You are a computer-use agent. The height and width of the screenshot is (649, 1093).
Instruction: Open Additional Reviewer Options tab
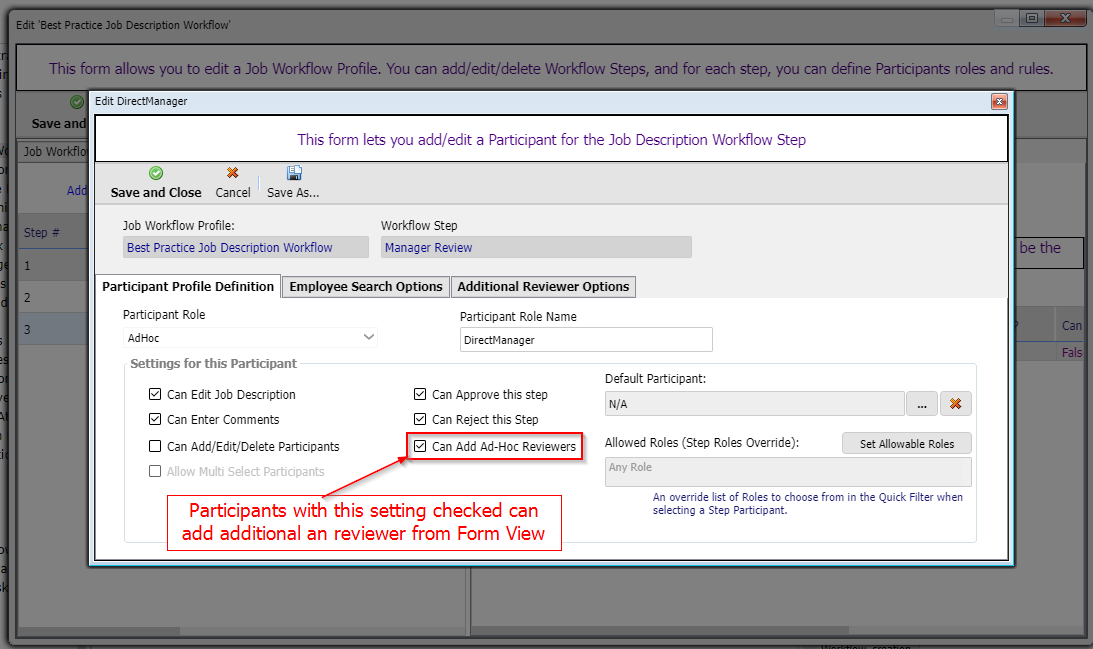pyautogui.click(x=543, y=287)
